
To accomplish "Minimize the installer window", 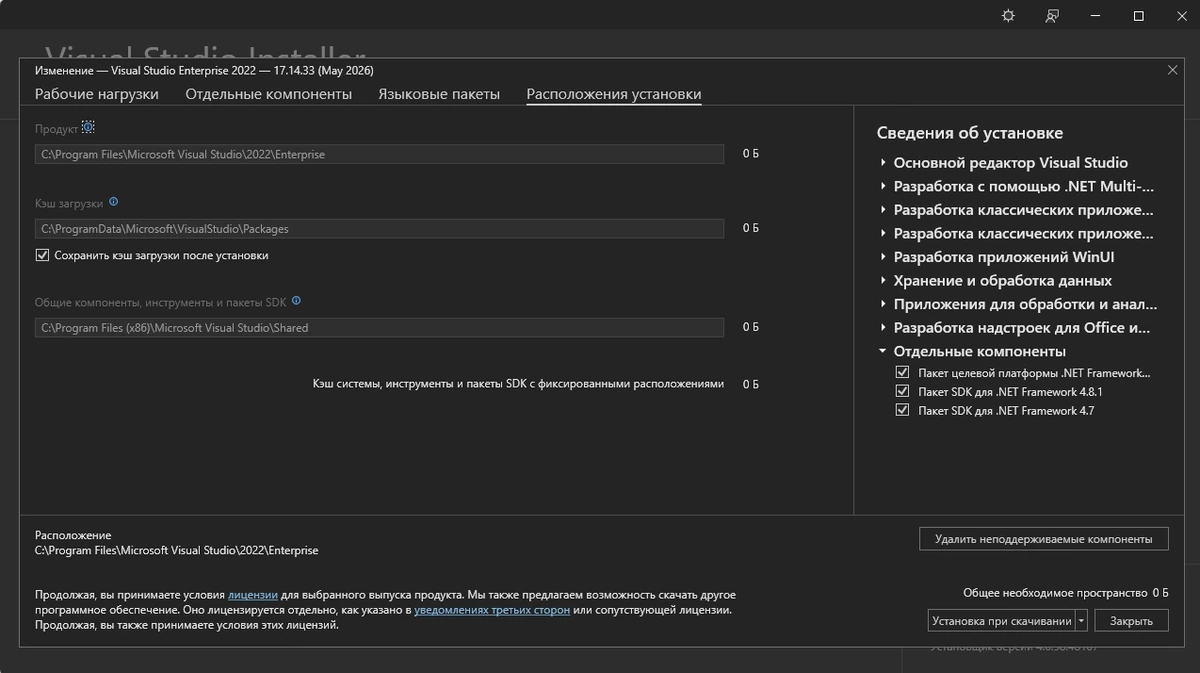I will pos(1096,16).
